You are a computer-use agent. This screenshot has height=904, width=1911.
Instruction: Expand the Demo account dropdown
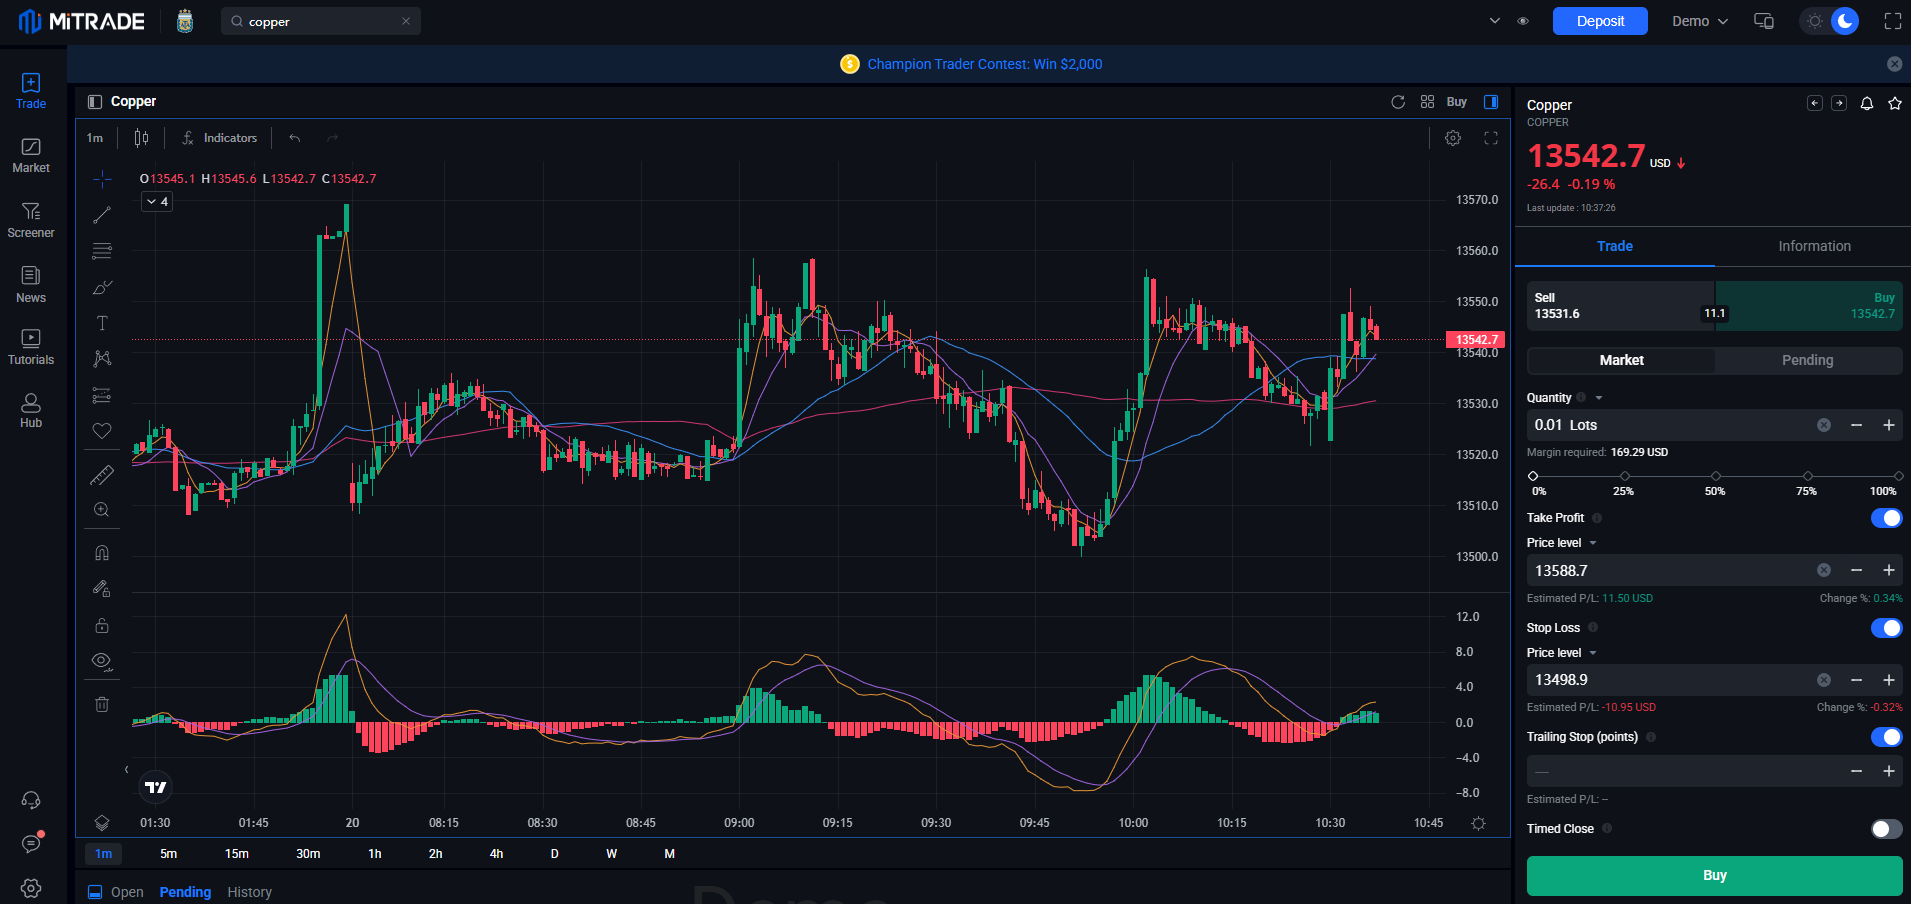[1699, 21]
